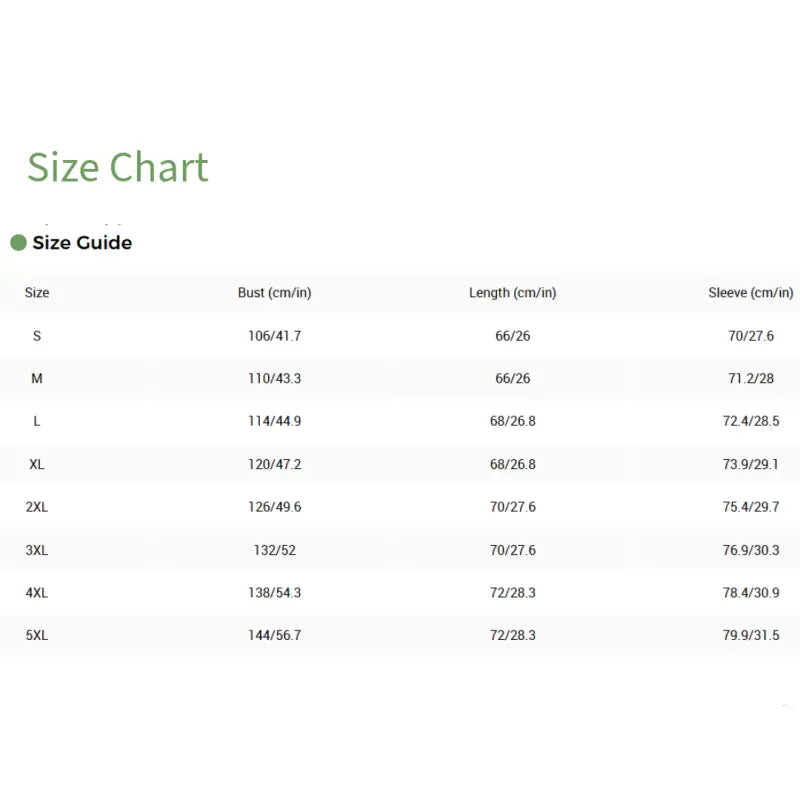Click the bust value 106/41.7
Image resolution: width=800 pixels, height=800 pixels.
click(x=274, y=336)
